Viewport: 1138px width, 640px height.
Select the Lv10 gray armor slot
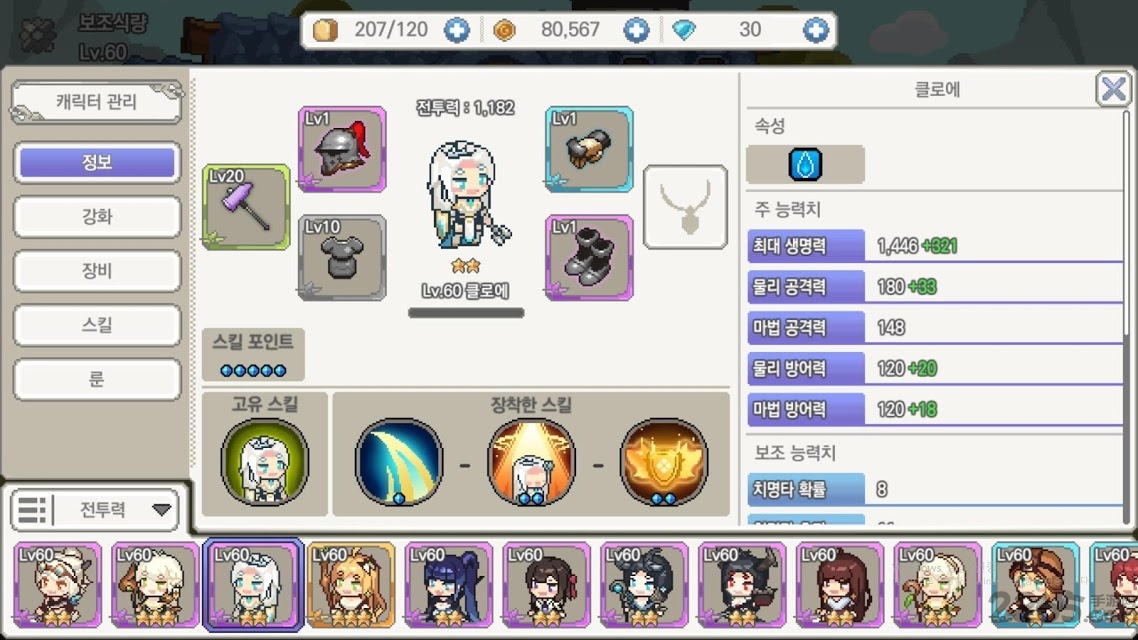point(342,258)
